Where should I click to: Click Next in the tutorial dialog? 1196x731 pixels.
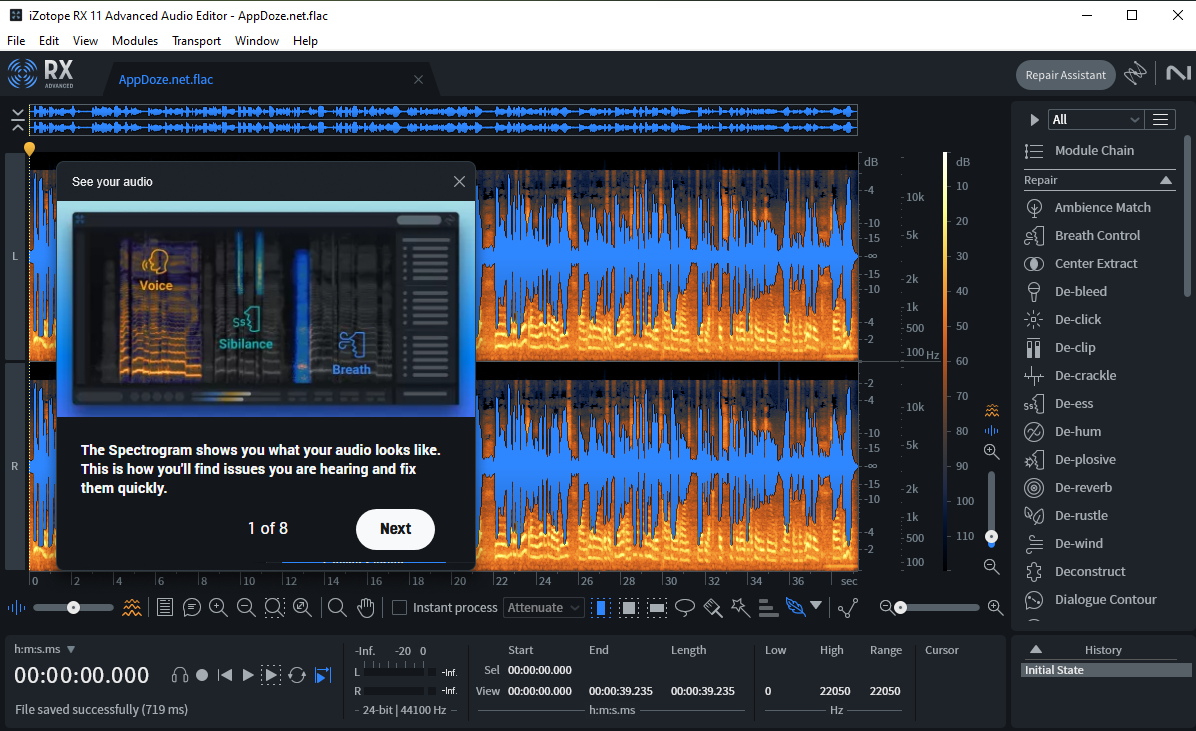pos(395,529)
